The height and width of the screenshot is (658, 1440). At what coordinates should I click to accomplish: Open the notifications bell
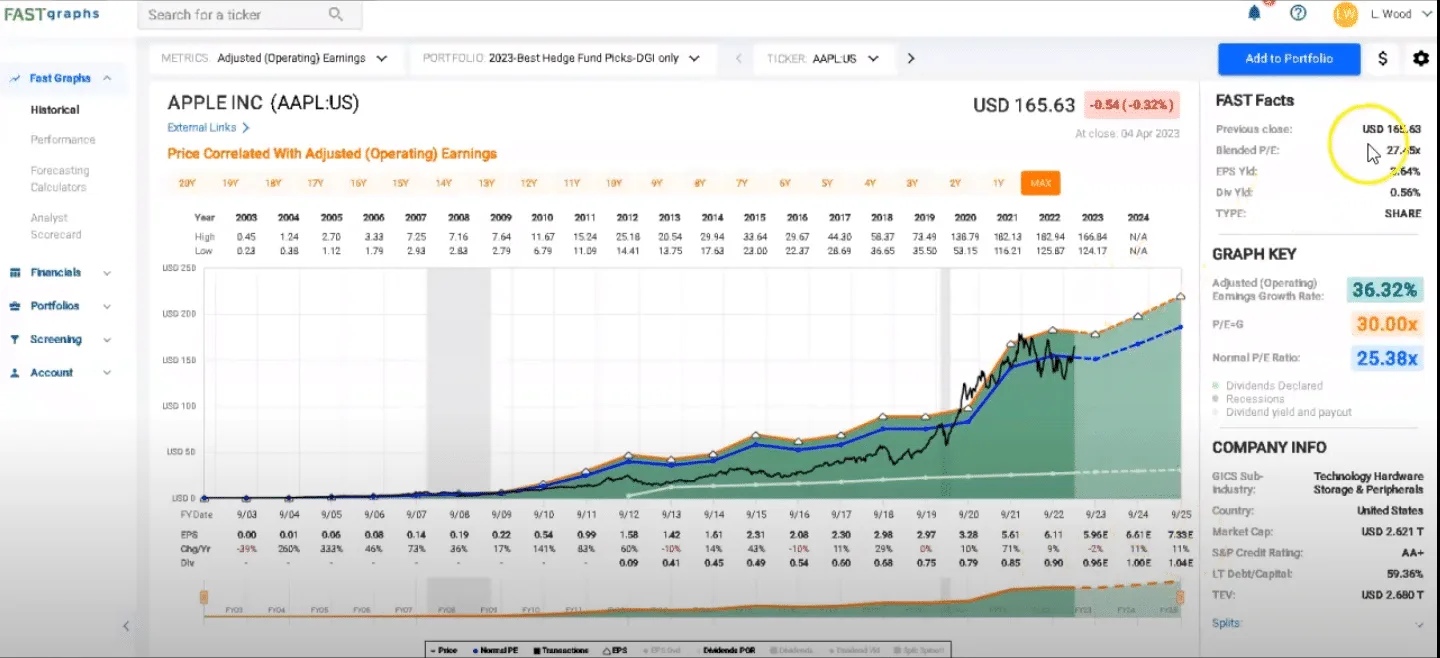1254,13
